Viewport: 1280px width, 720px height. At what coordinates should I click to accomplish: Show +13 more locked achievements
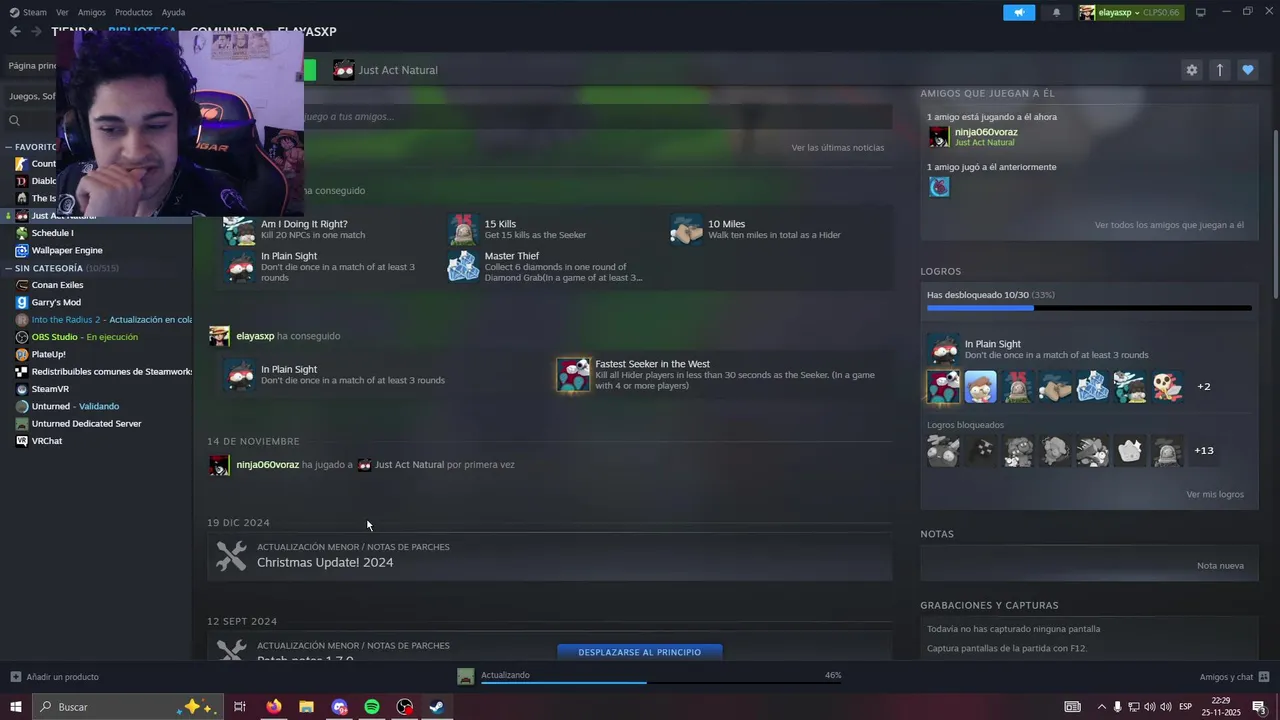click(1204, 451)
